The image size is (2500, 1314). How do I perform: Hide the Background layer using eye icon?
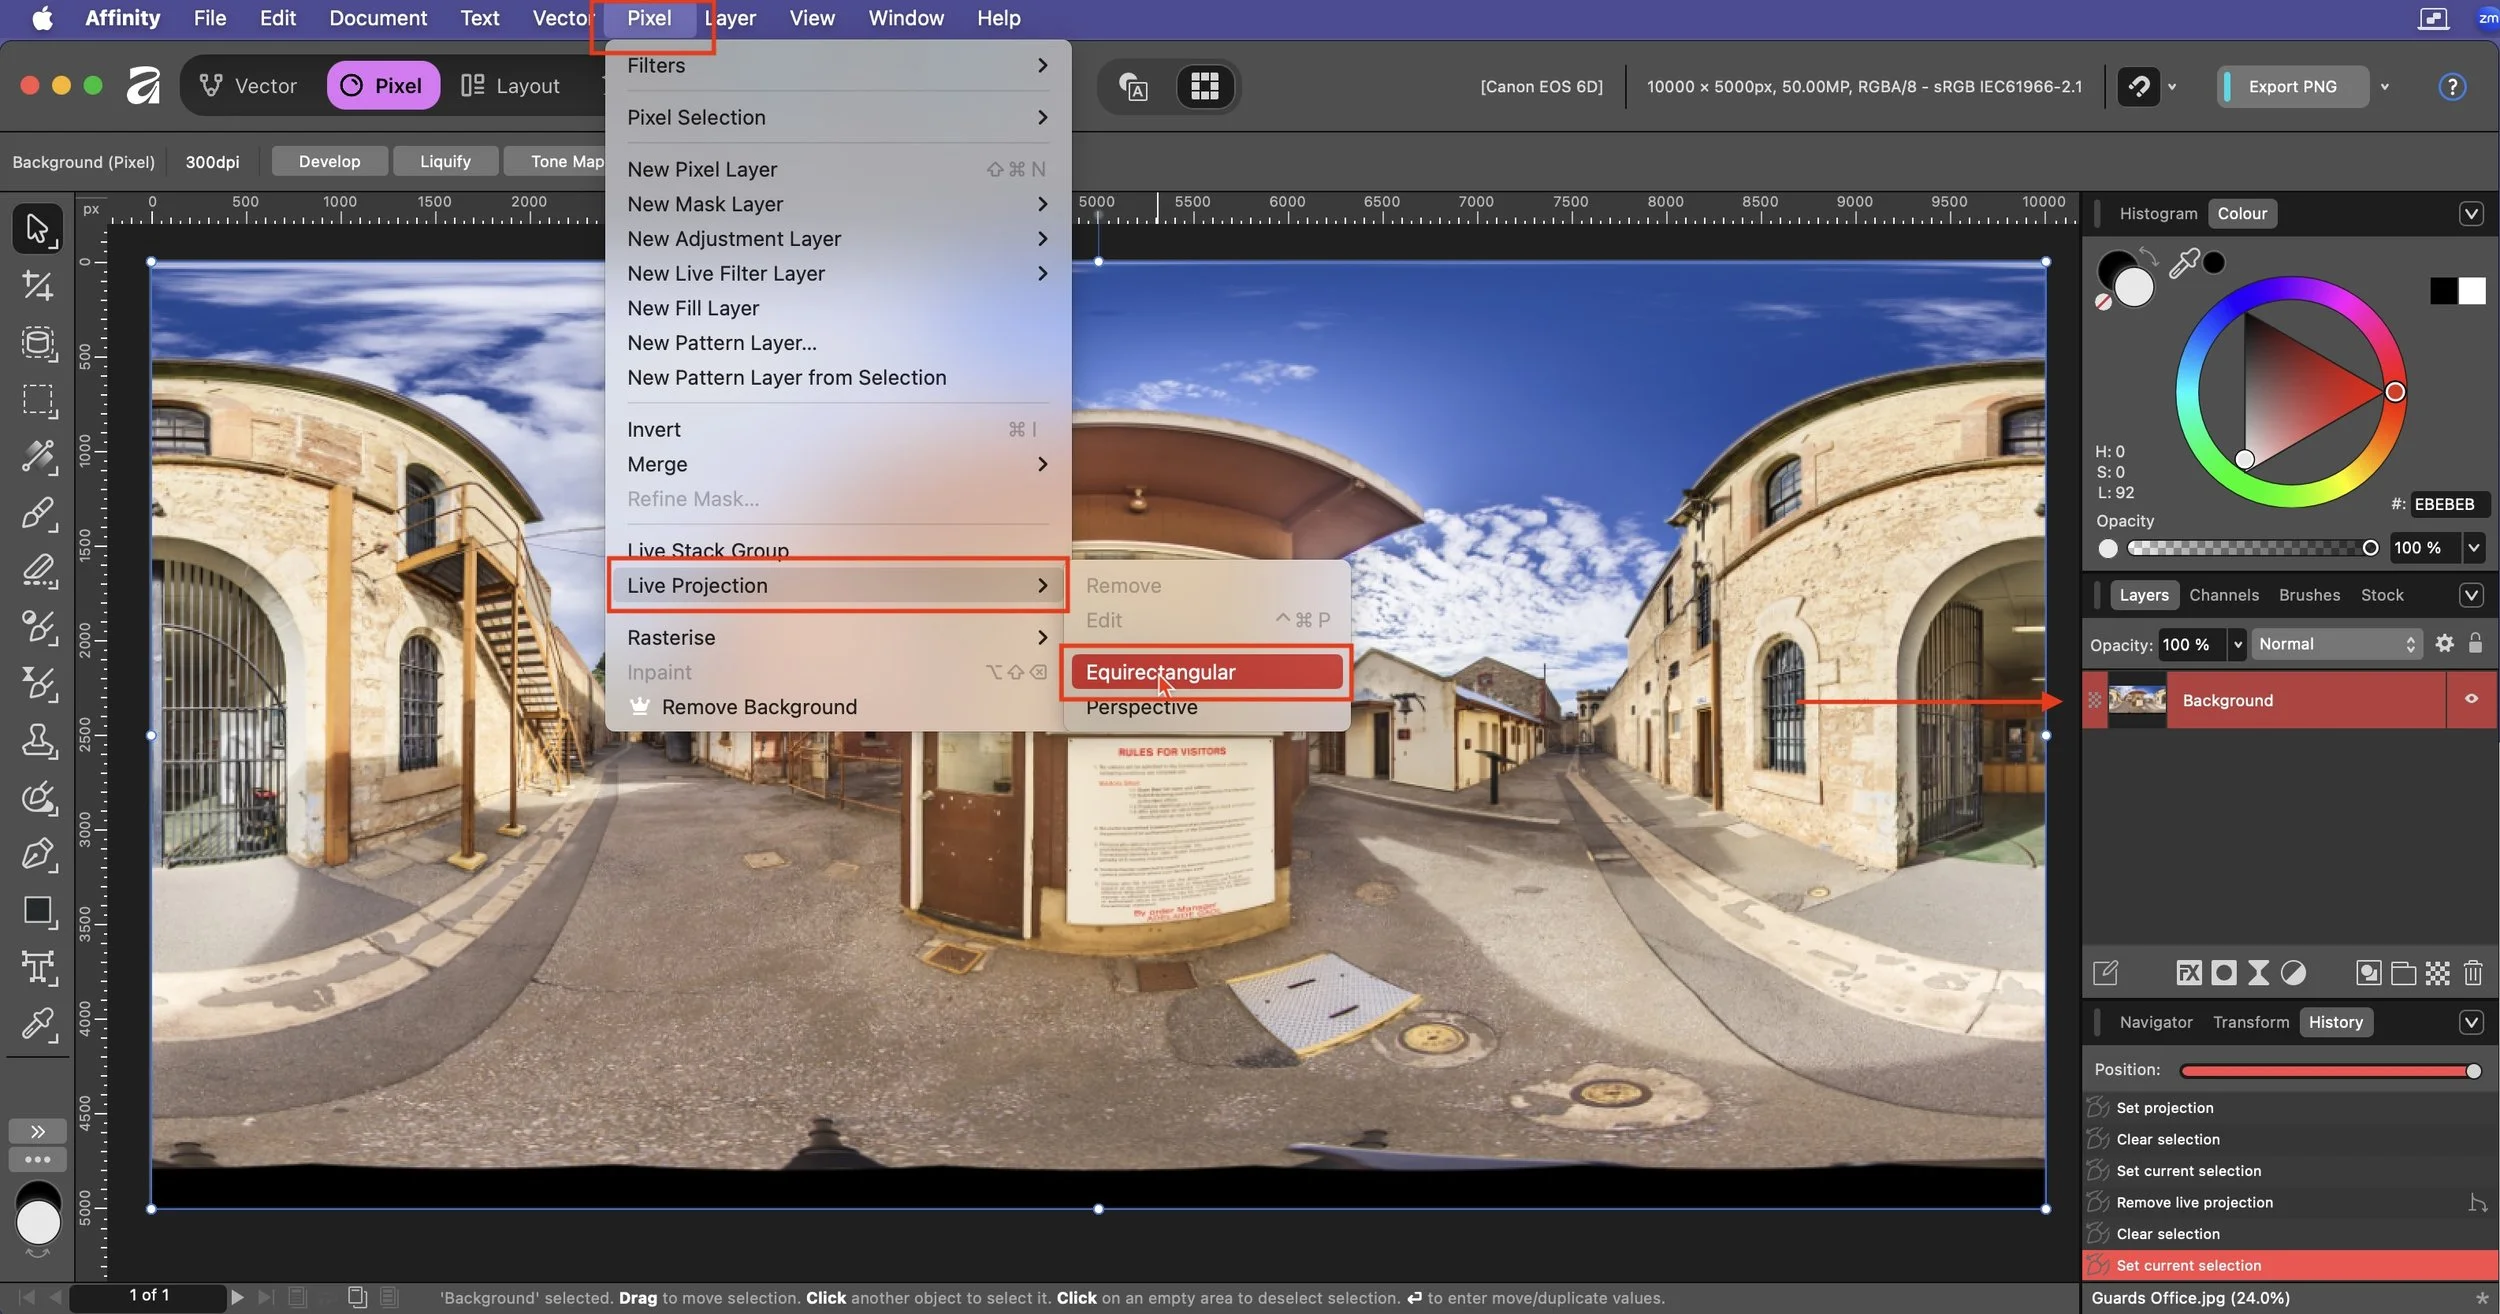click(x=2471, y=699)
